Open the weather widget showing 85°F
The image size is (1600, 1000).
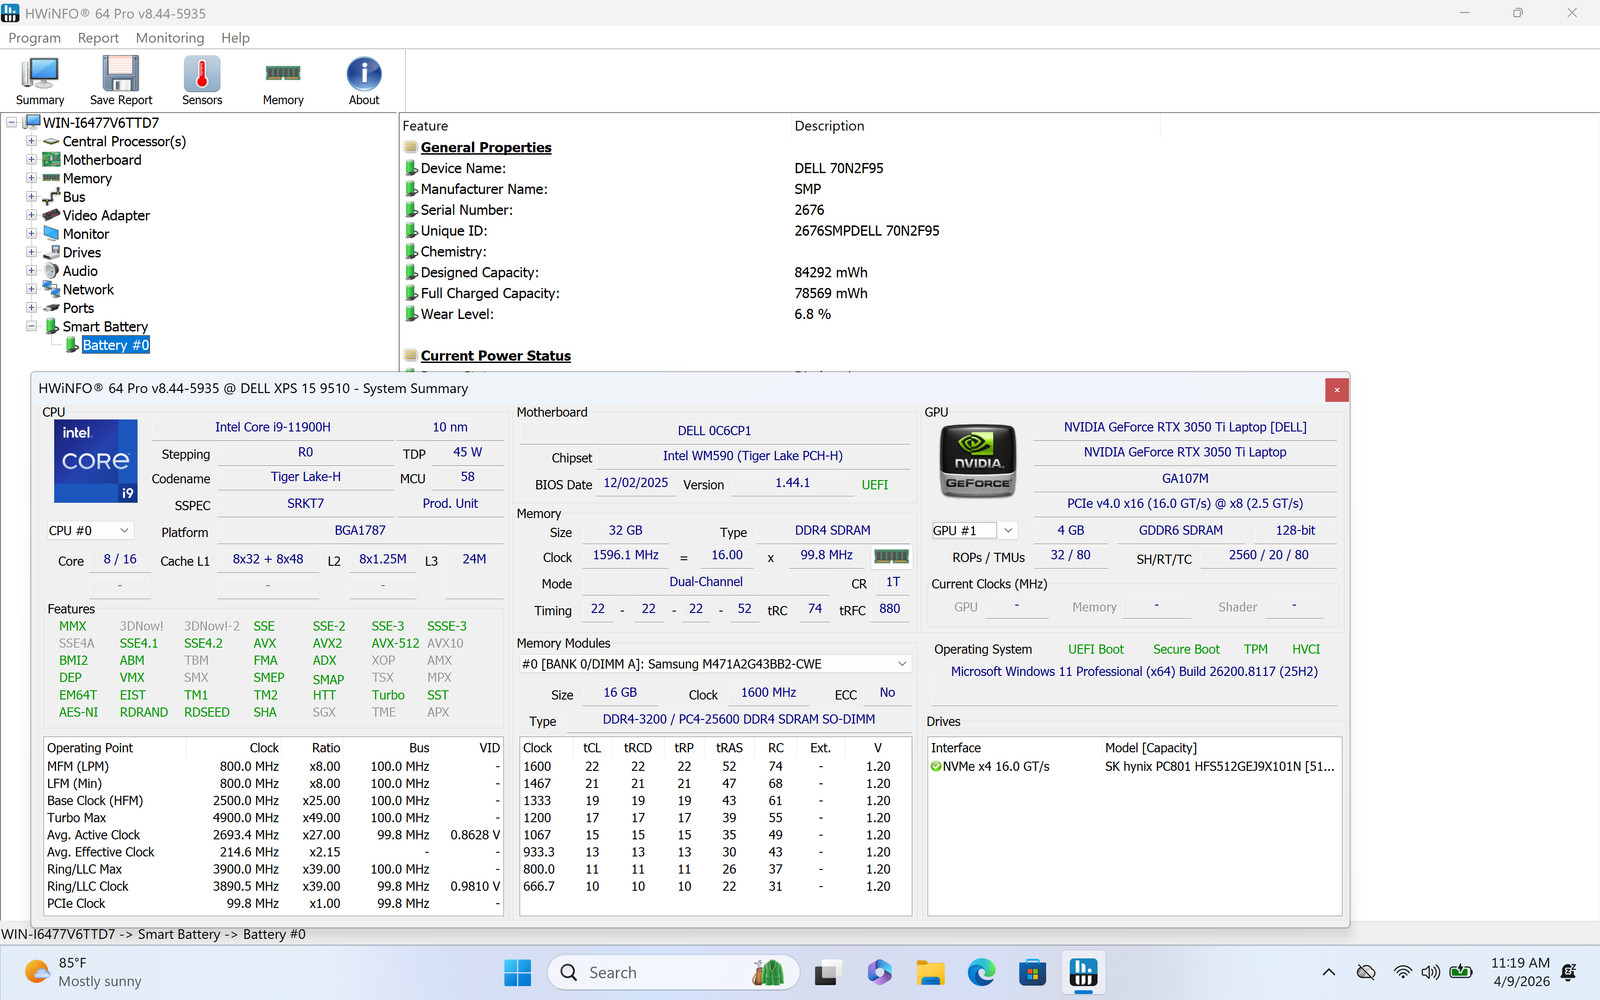pos(83,972)
